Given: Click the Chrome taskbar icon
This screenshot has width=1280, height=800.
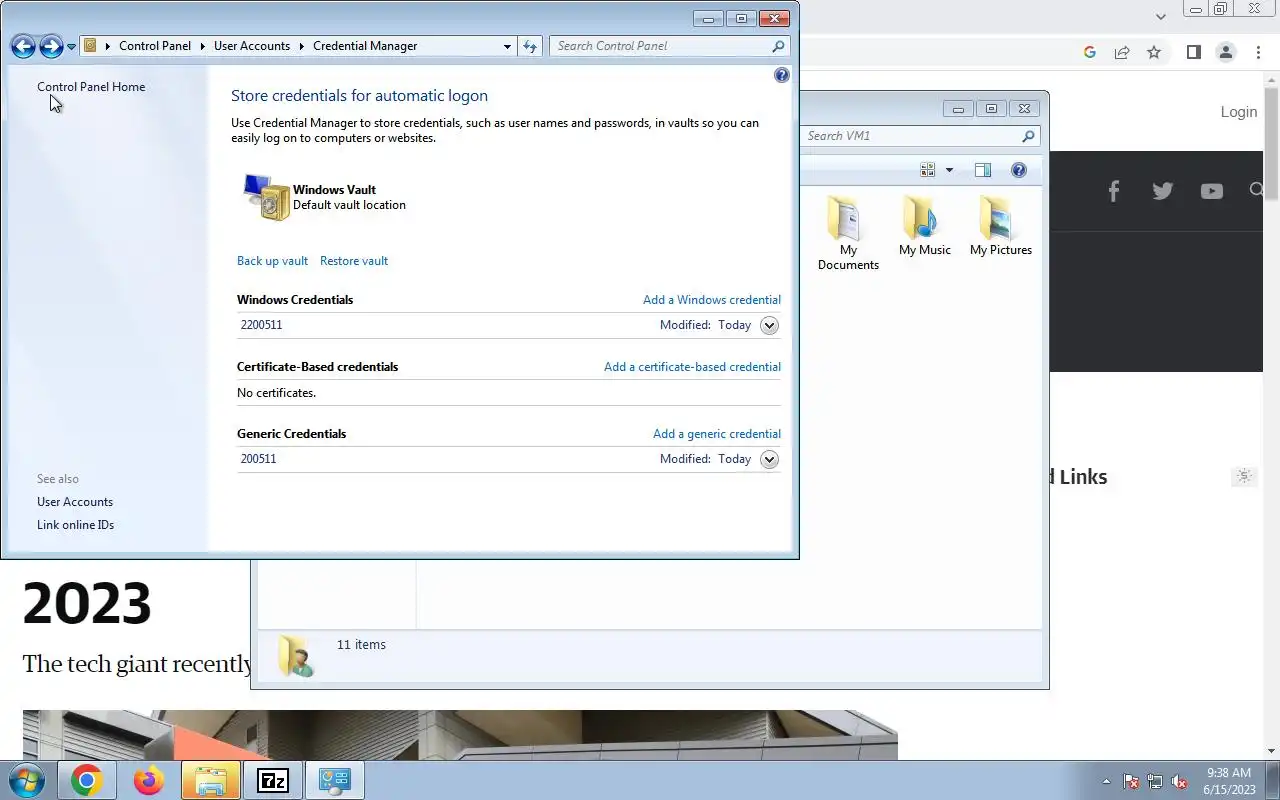Looking at the screenshot, I should point(86,780).
